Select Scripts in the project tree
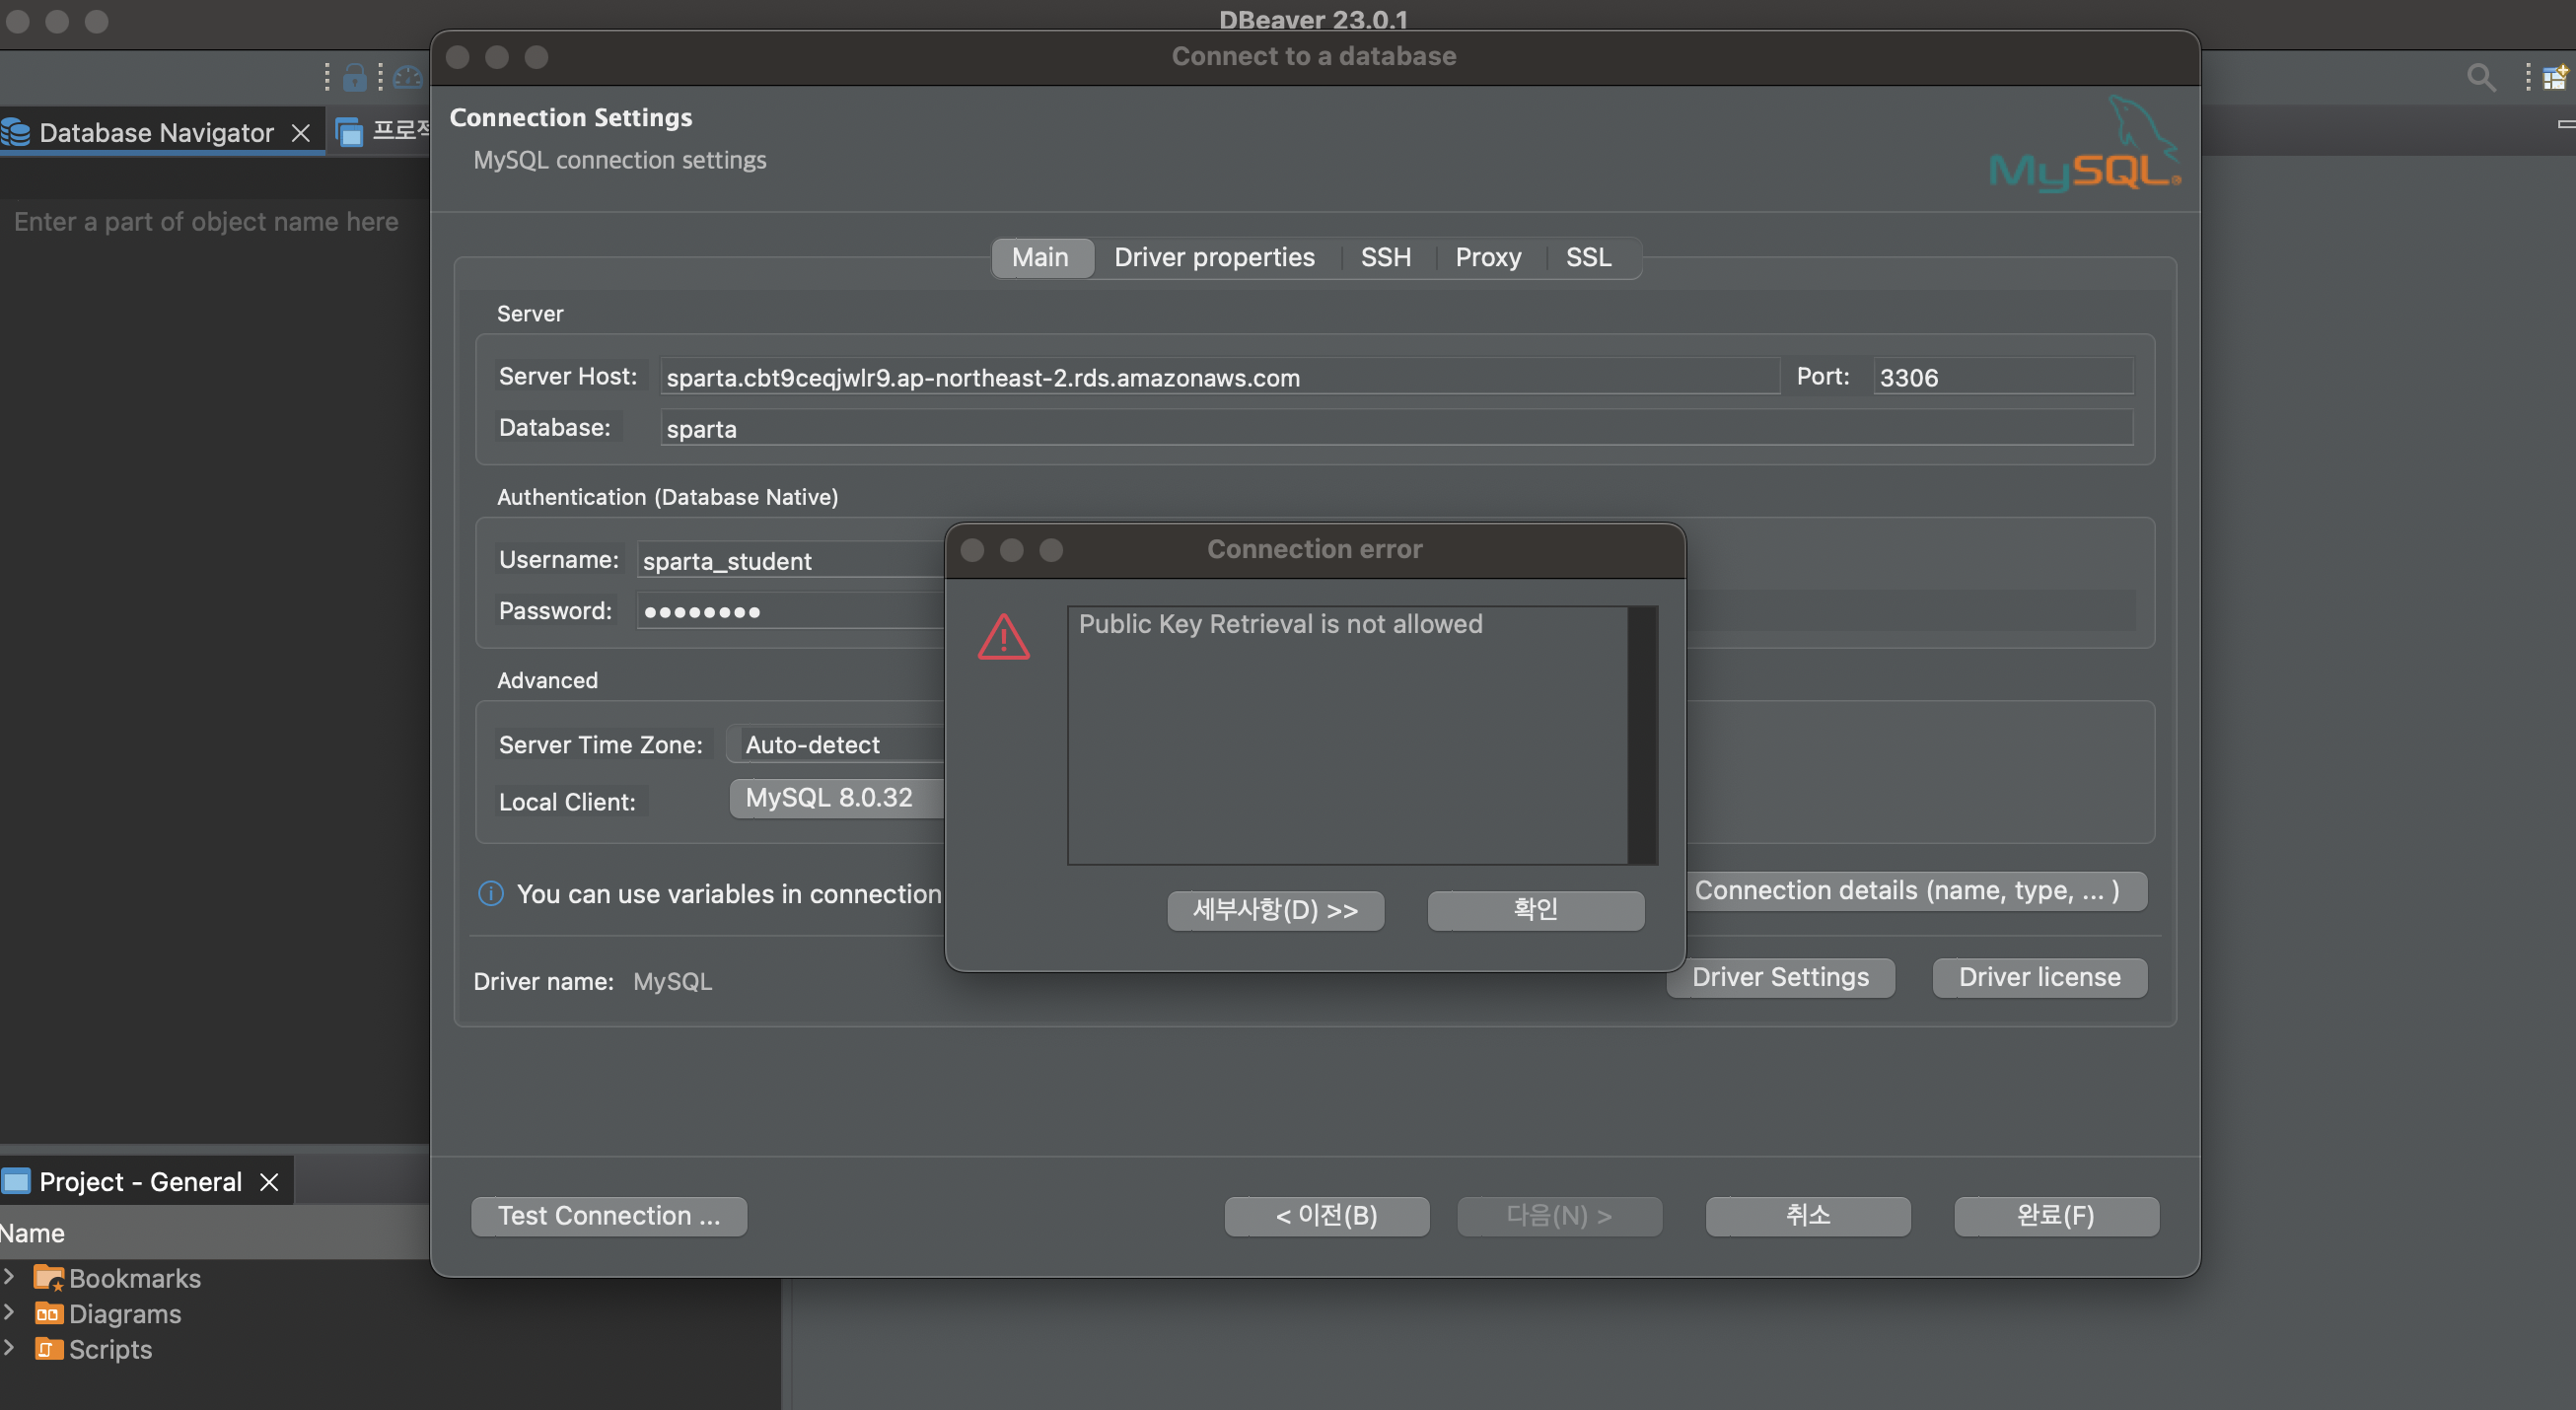 coord(111,1349)
